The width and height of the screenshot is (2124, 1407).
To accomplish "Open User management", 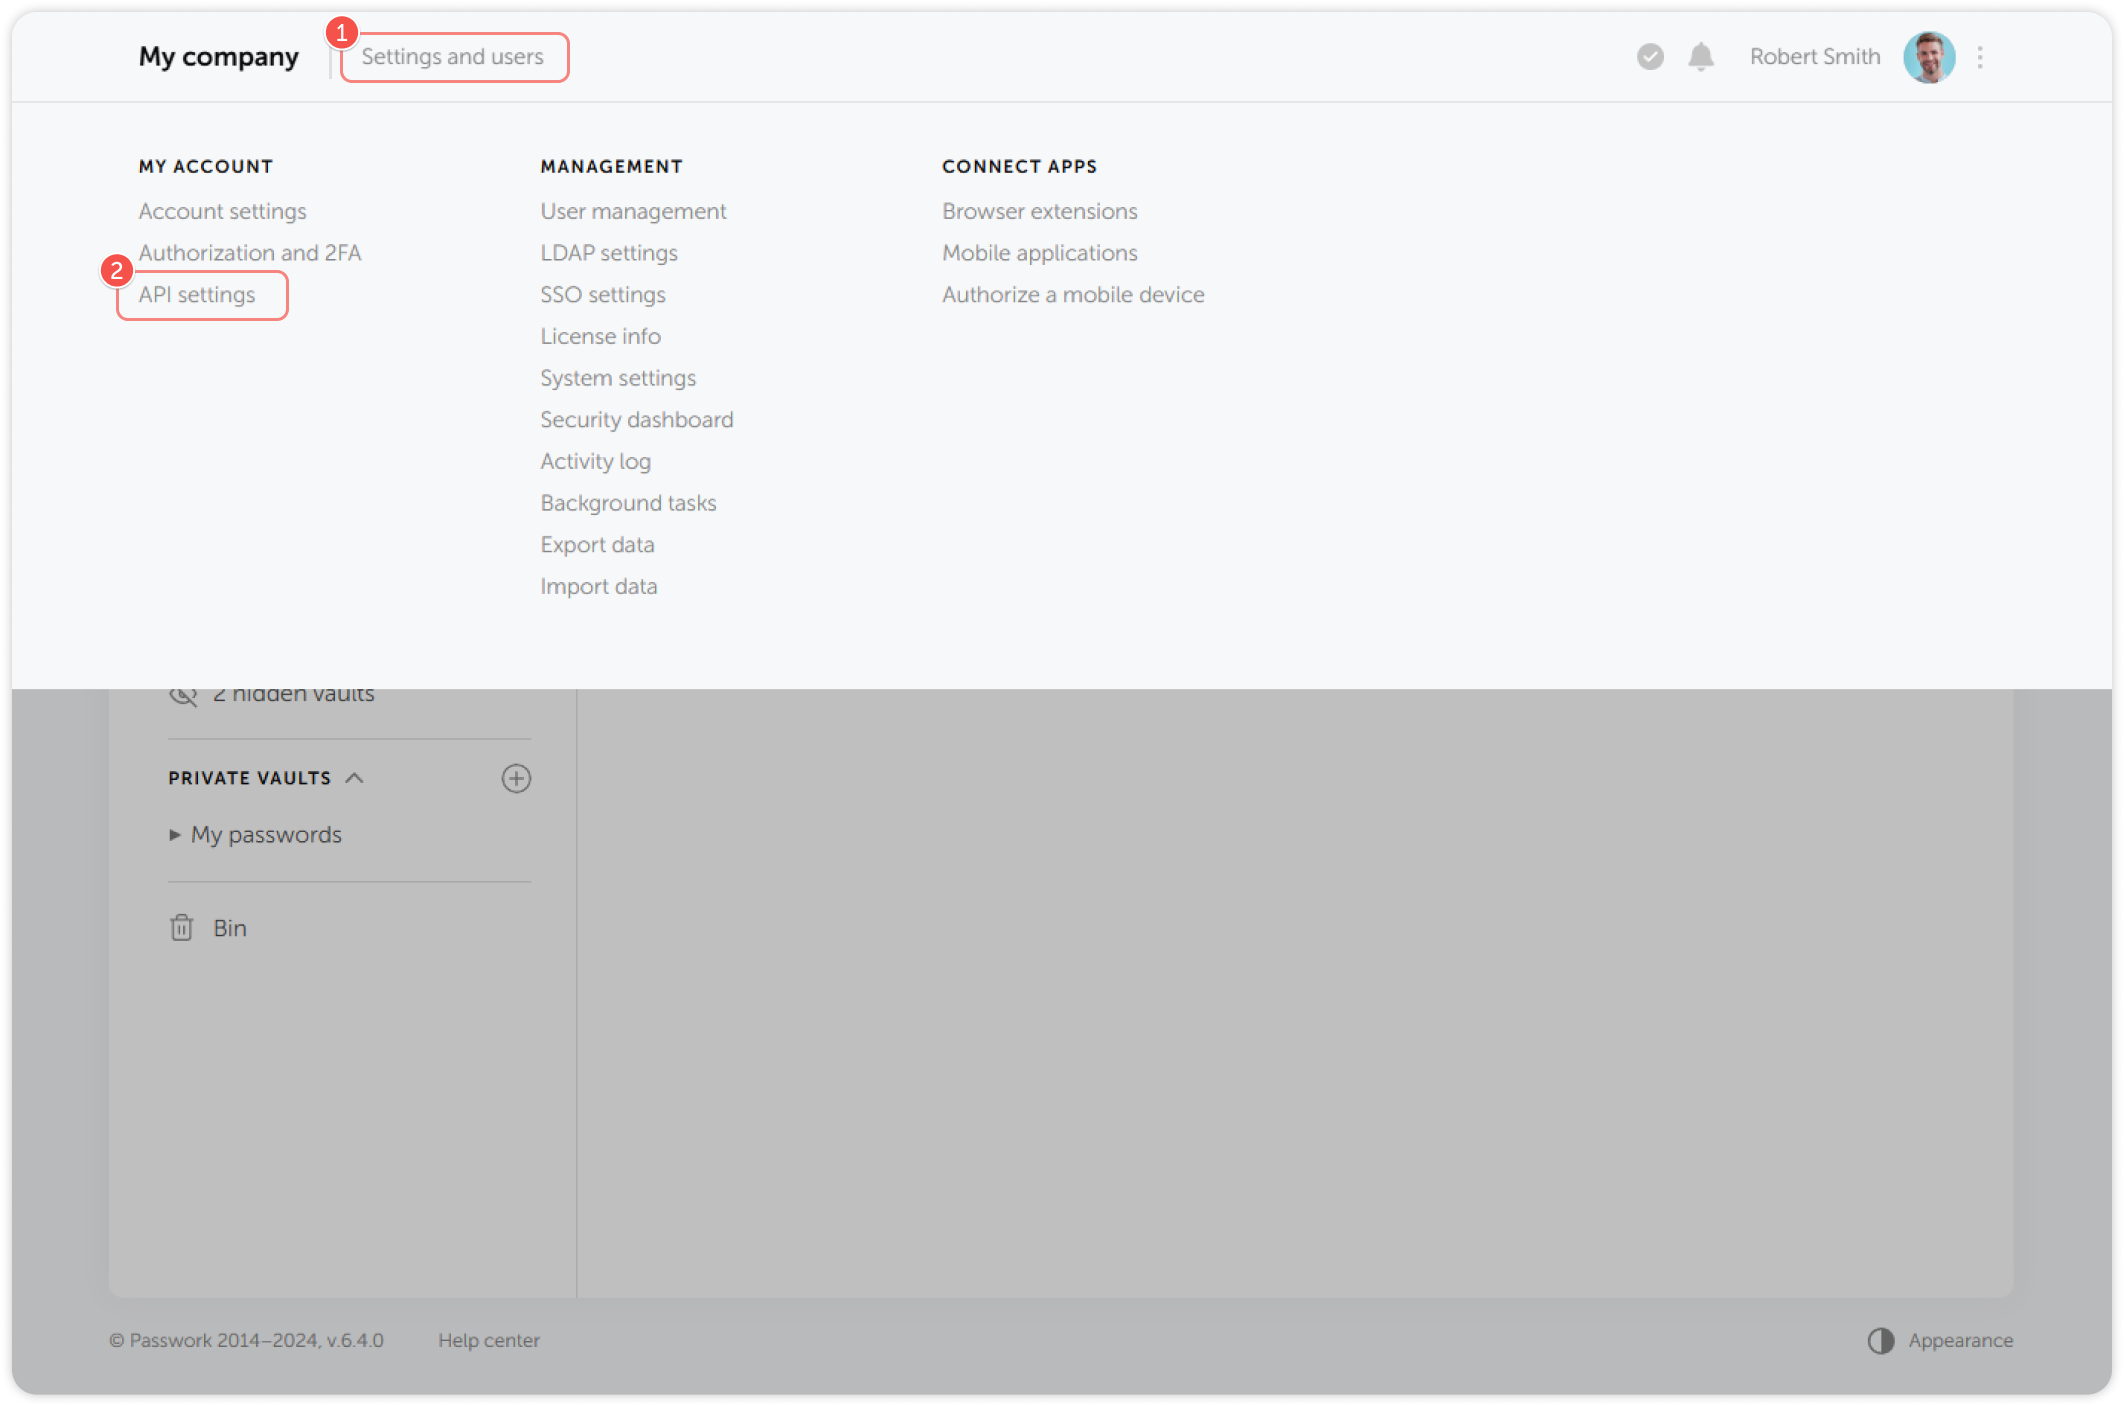I will [x=633, y=211].
